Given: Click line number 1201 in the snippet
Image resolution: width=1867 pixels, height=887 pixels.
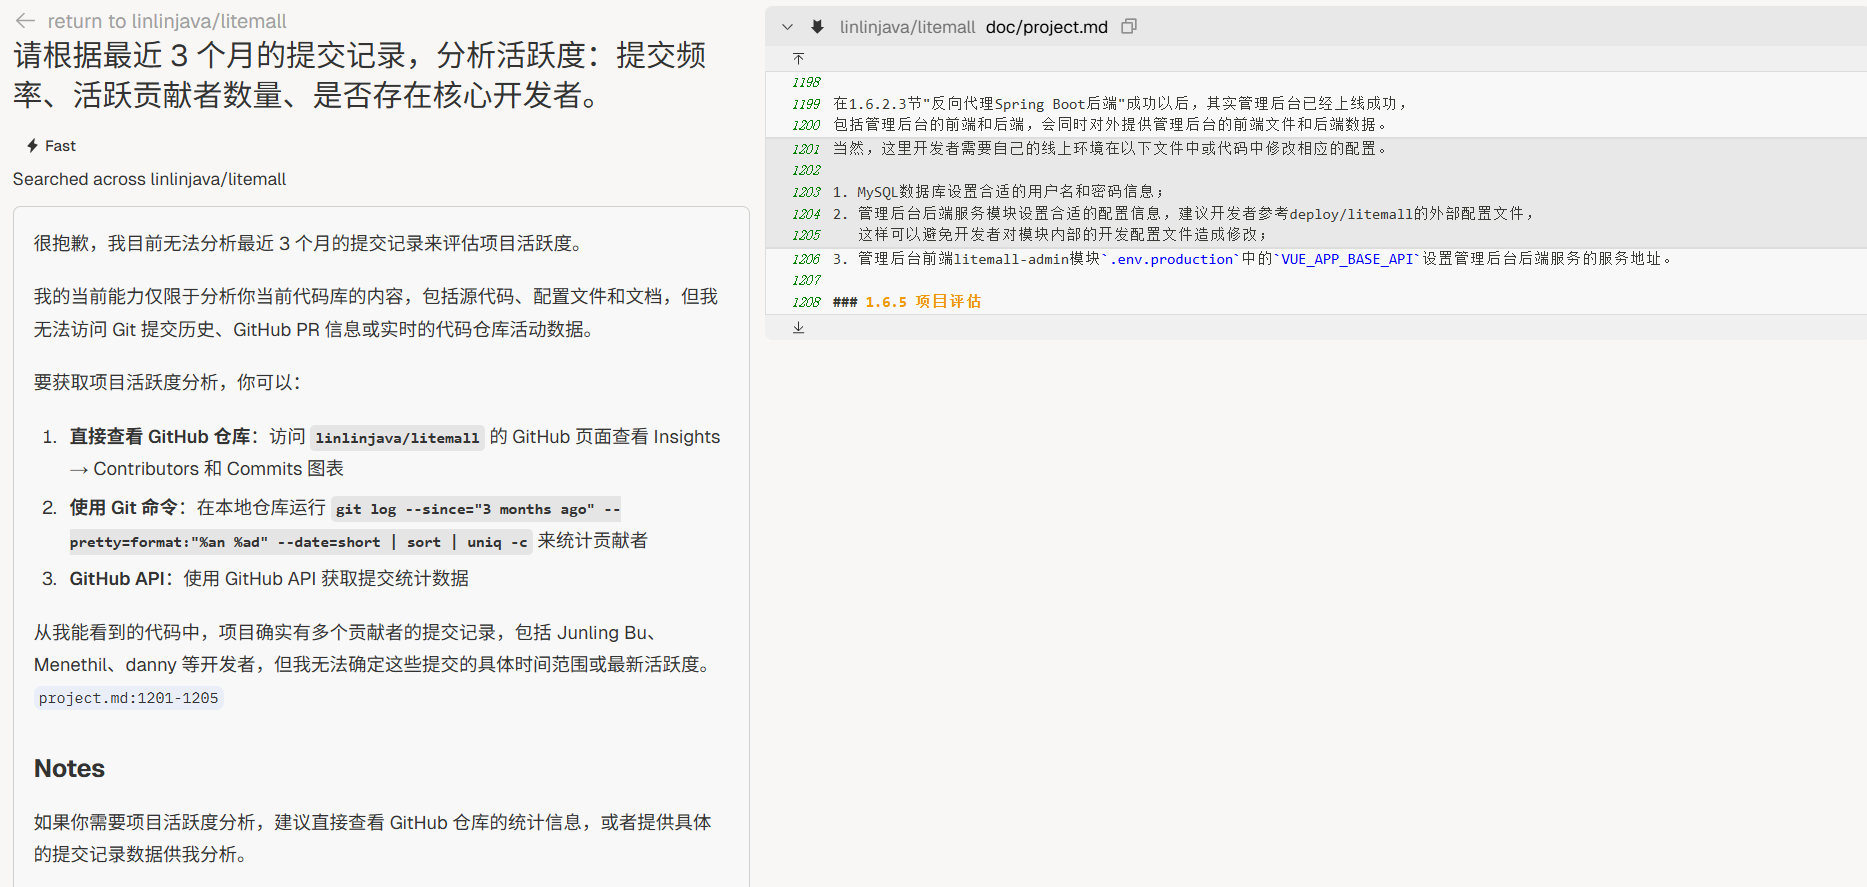Looking at the screenshot, I should click(x=806, y=149).
